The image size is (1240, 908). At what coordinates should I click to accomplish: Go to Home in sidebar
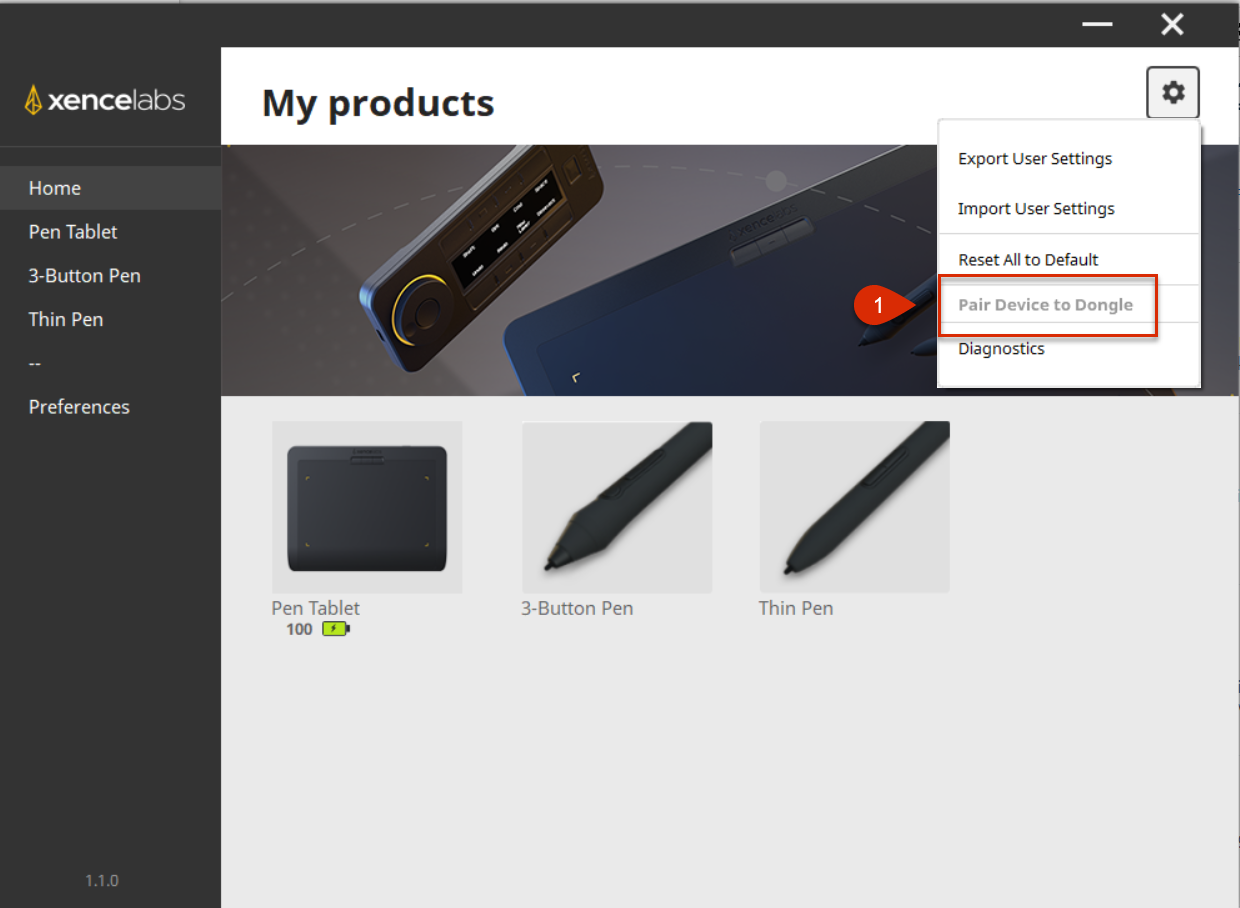point(110,188)
